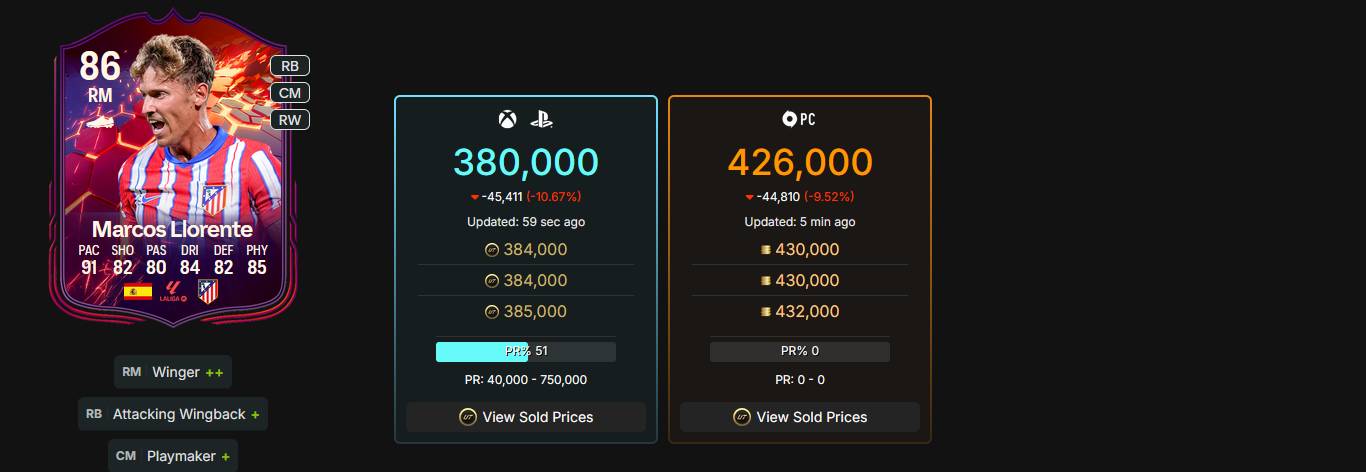Select the RW alternate position badge
This screenshot has width=1366, height=472.
(290, 120)
